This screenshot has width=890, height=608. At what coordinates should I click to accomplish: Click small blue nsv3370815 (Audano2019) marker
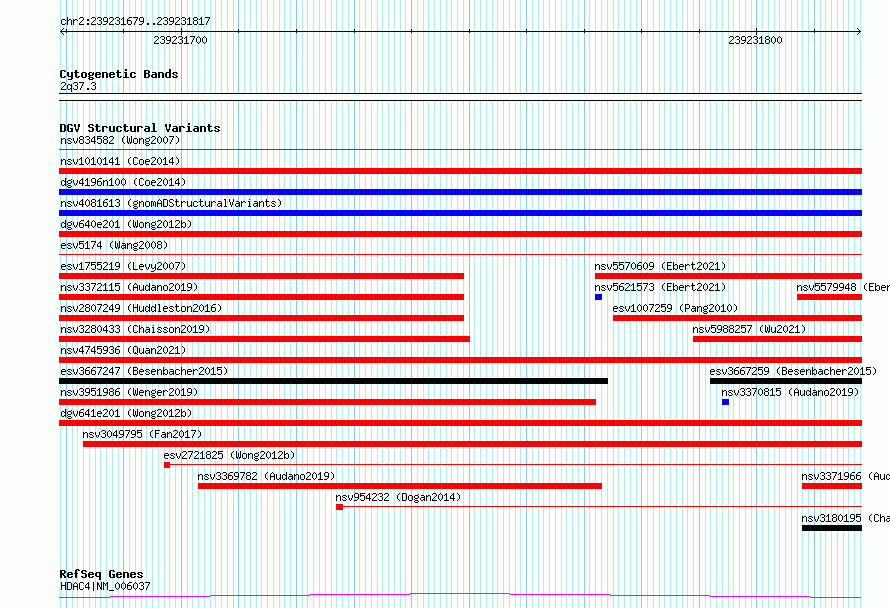(725, 402)
